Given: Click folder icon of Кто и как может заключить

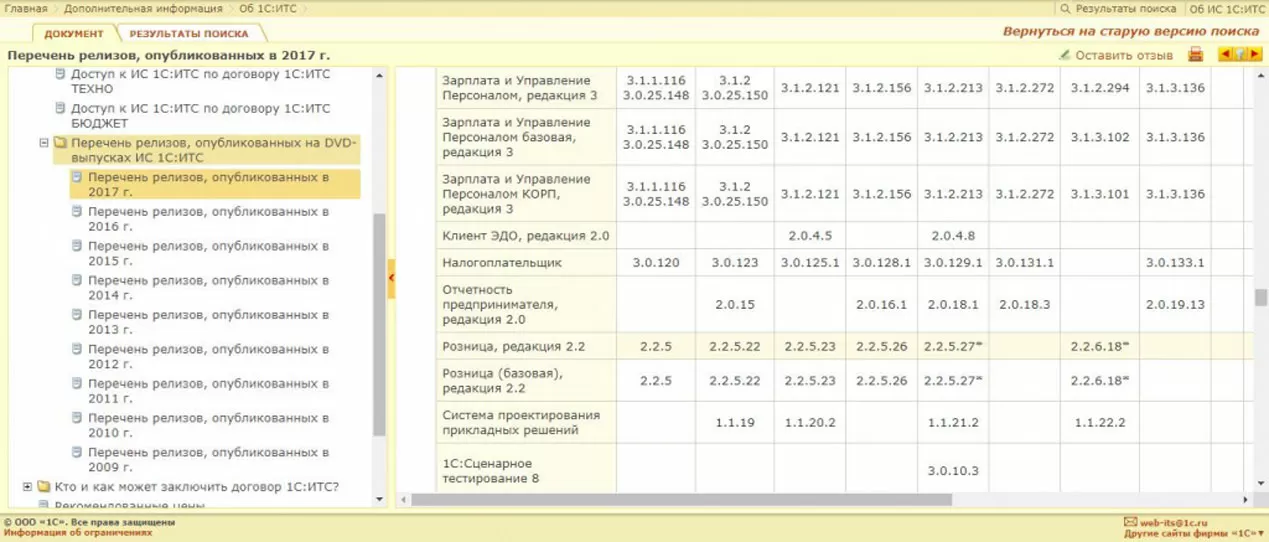Looking at the screenshot, I should (43, 487).
